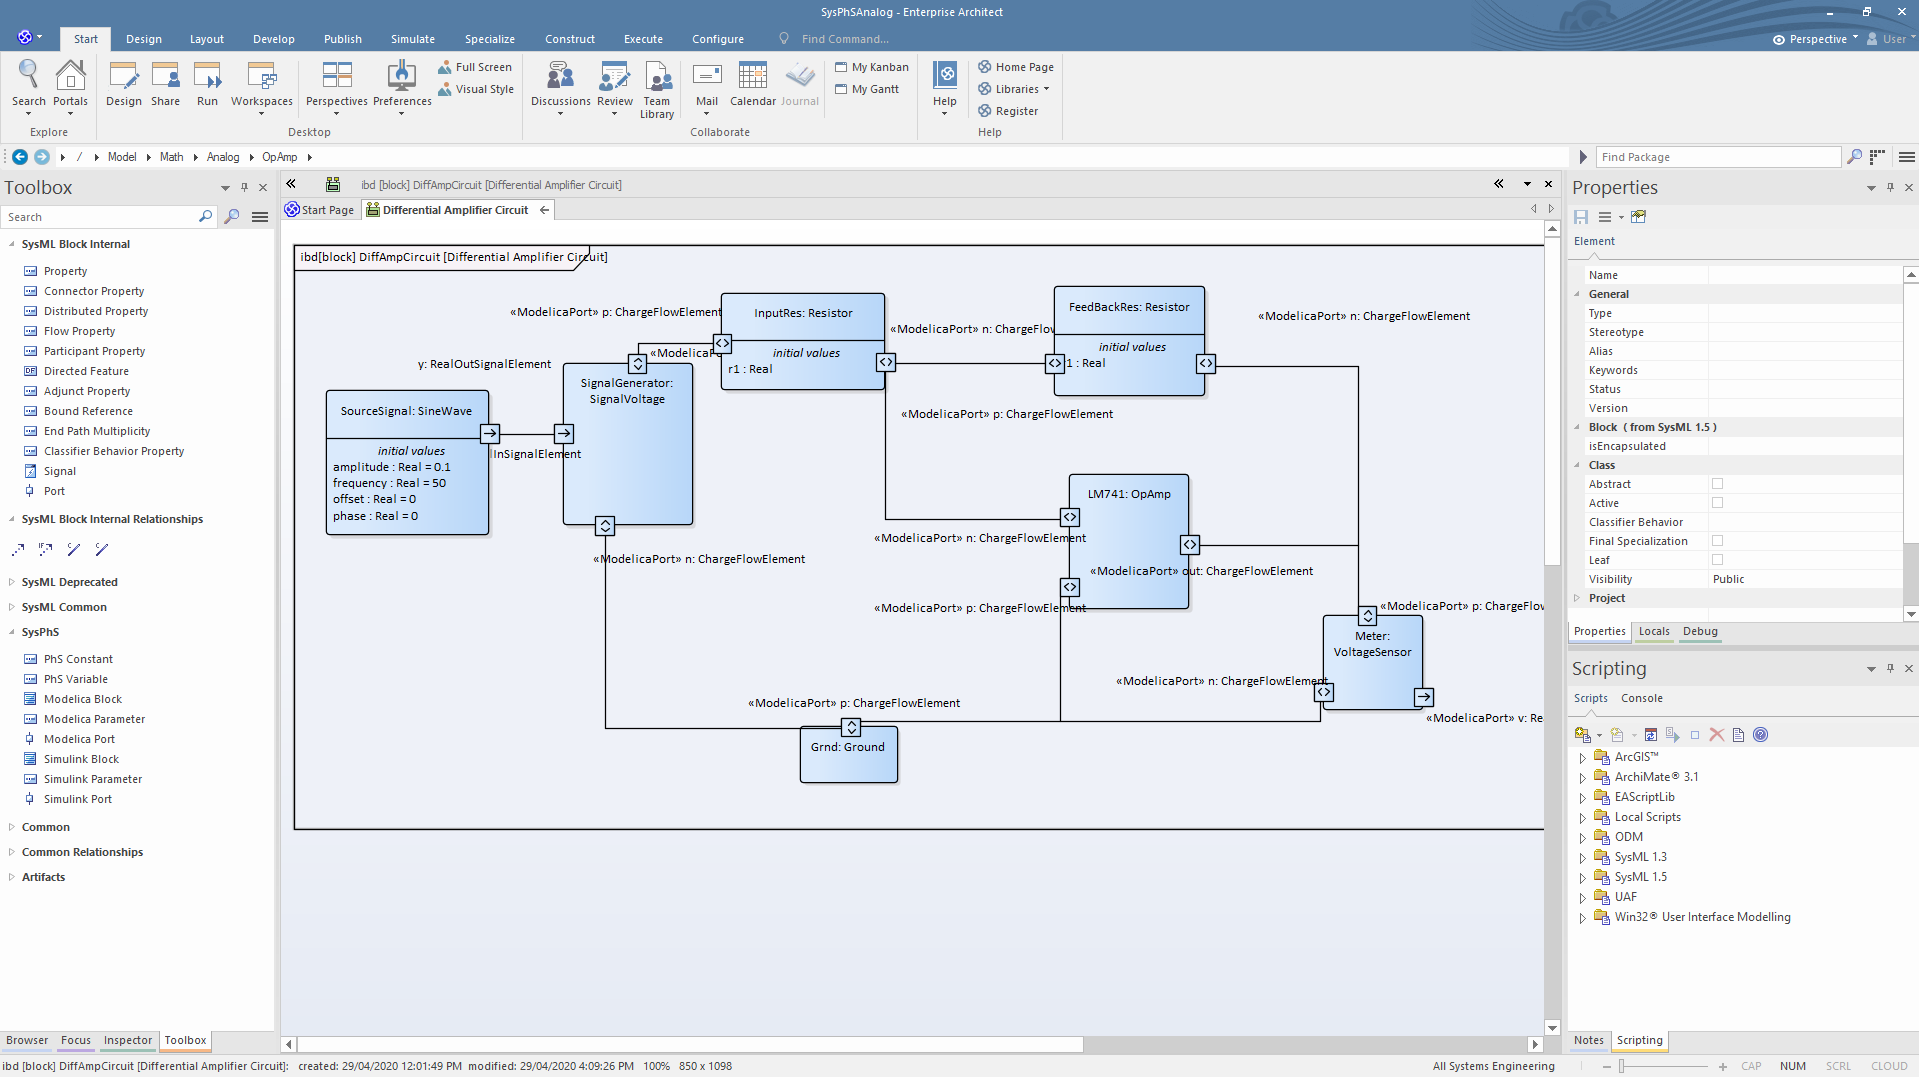This screenshot has width=1919, height=1077.
Task: Open the Calendar tool in Collaborate
Action: pos(752,77)
